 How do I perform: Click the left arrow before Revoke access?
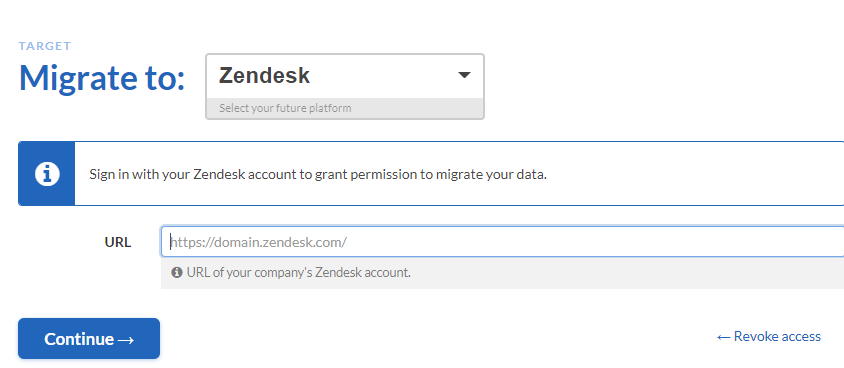point(723,337)
